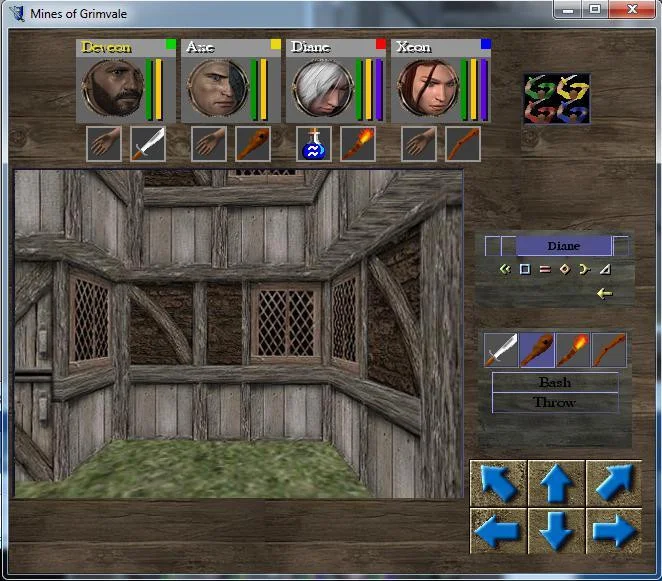Image resolution: width=662 pixels, height=581 pixels.
Task: Move backward with the down arrow
Action: pyautogui.click(x=556, y=531)
